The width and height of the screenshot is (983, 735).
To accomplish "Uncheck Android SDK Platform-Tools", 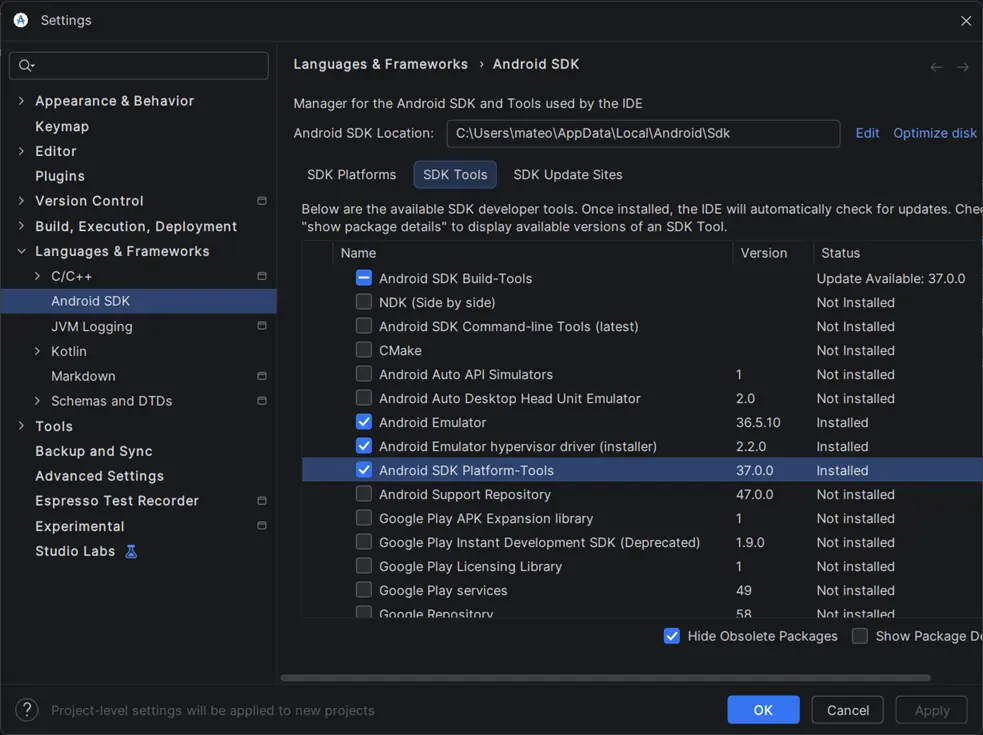I will tap(364, 469).
